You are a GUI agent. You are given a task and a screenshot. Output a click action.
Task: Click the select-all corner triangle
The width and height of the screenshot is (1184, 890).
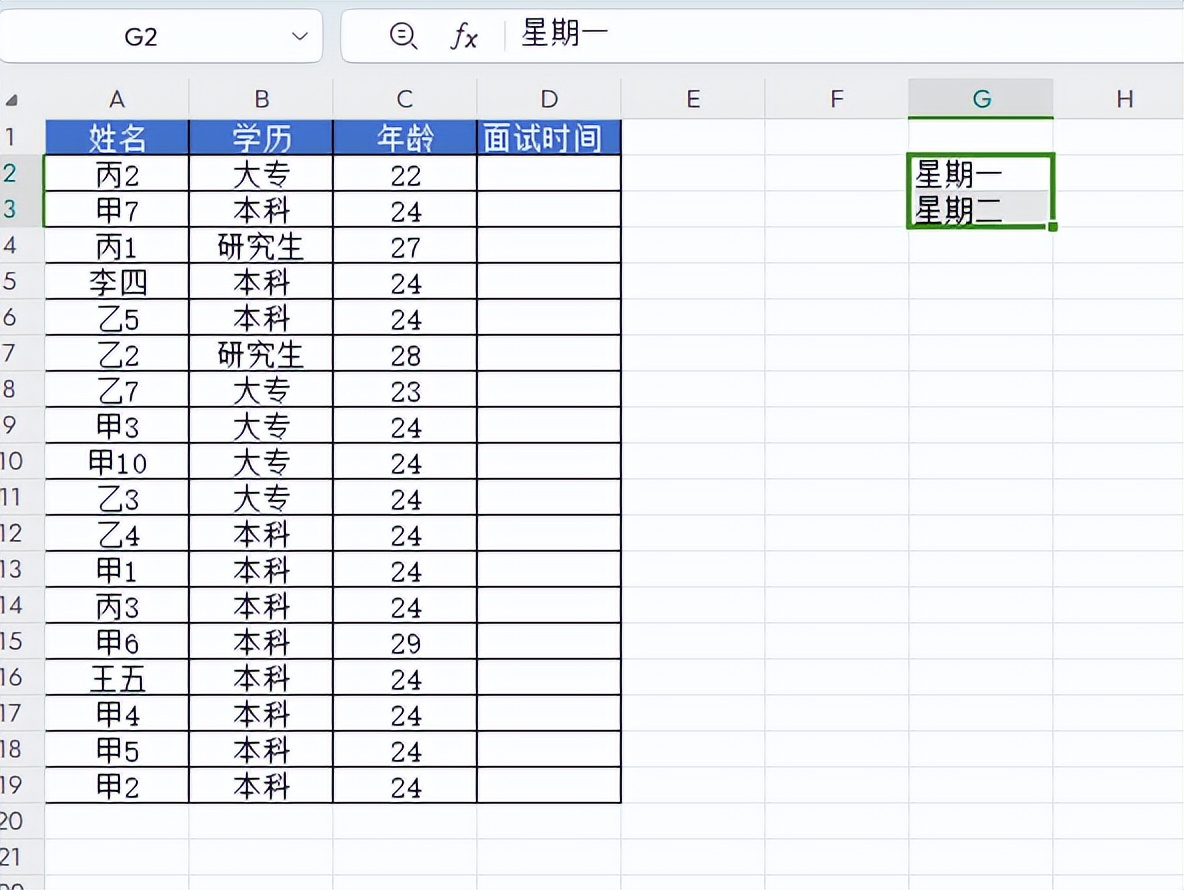coord(11,100)
